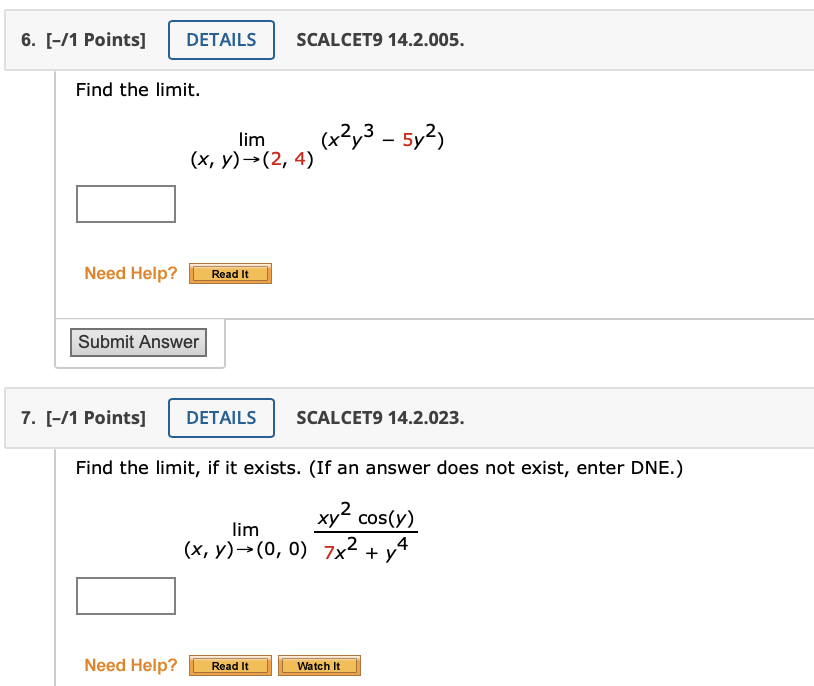Click the Read It button for question 6
814x686 pixels.
(x=230, y=273)
